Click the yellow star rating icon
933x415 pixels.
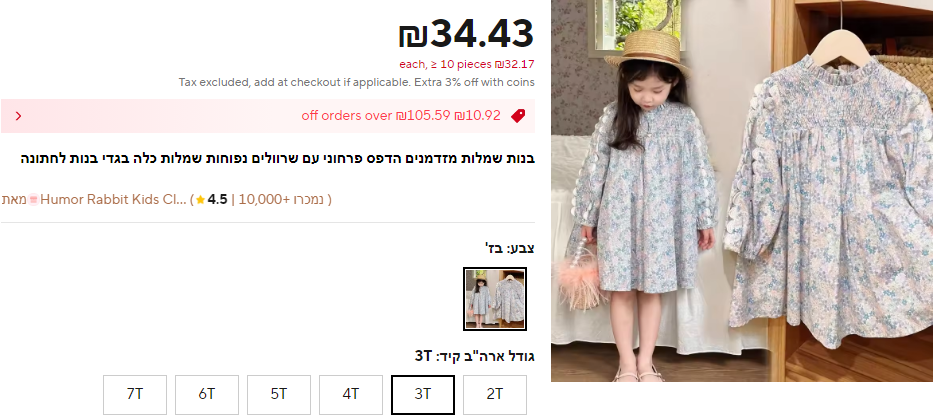click(201, 200)
